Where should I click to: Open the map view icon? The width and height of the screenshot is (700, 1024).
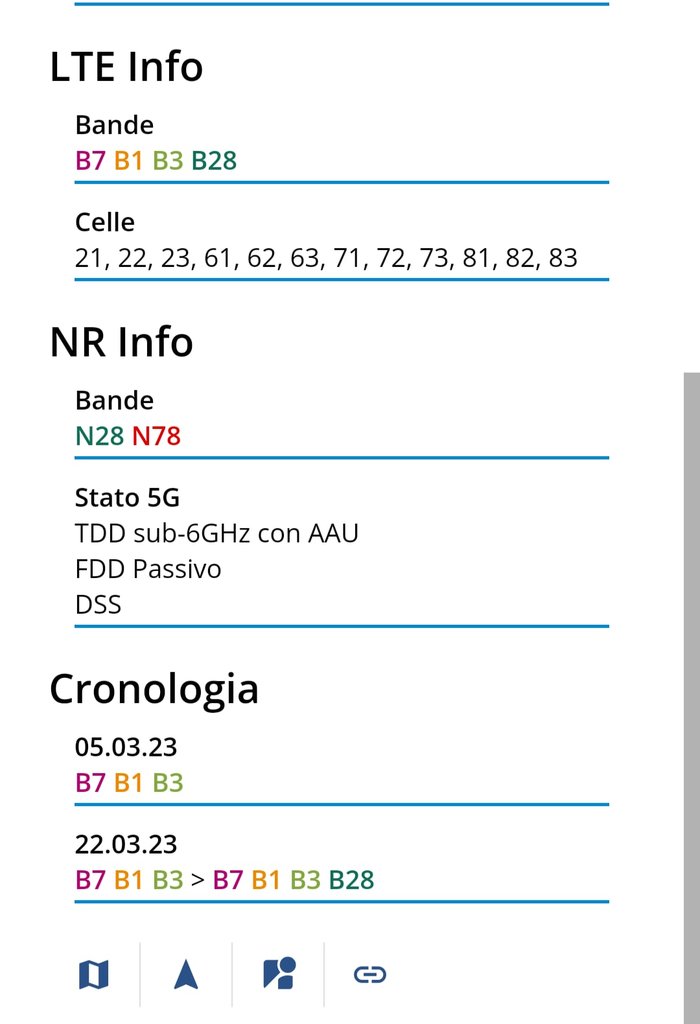(x=93, y=974)
